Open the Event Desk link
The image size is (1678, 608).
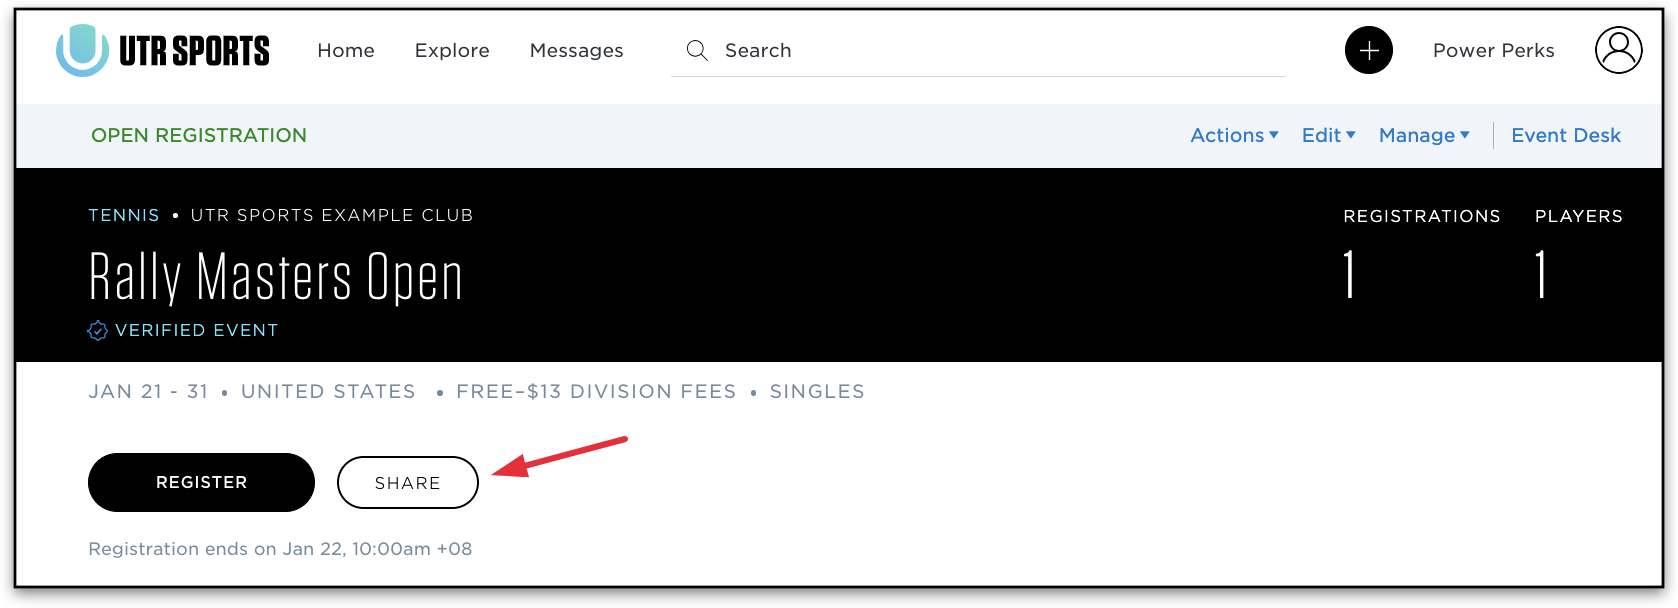[1566, 135]
